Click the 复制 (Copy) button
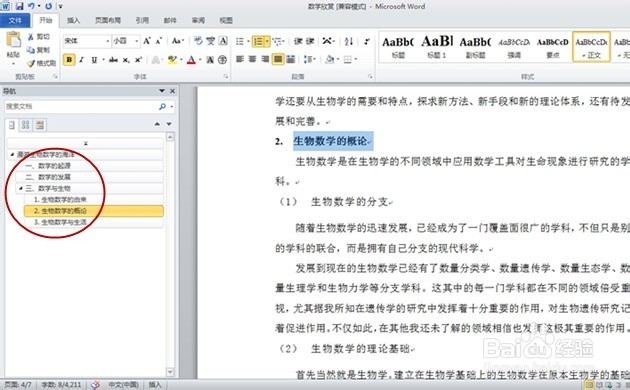 [39, 50]
